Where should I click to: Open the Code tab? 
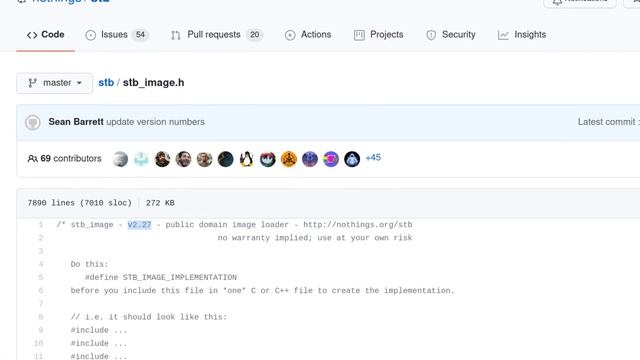click(45, 35)
